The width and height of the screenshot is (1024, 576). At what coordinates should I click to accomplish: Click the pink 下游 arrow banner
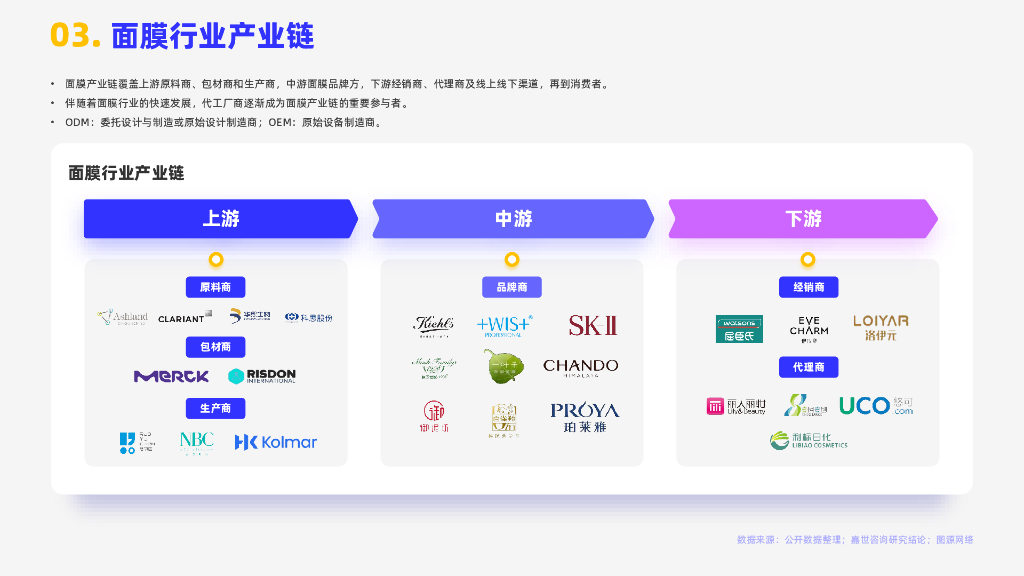tap(803, 218)
